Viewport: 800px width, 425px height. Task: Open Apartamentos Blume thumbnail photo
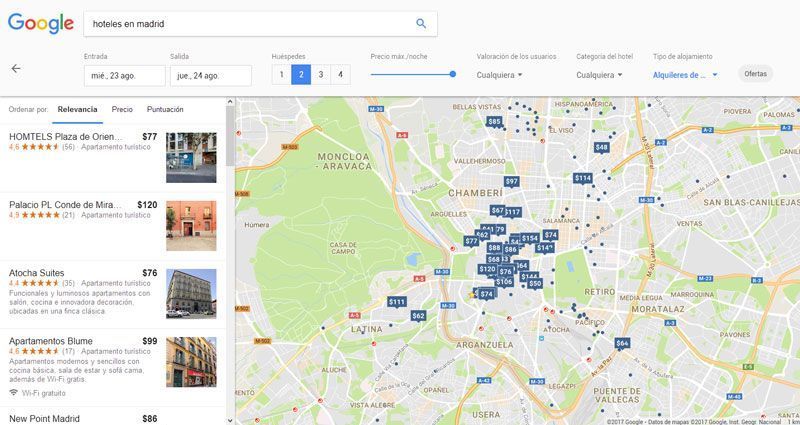click(191, 362)
